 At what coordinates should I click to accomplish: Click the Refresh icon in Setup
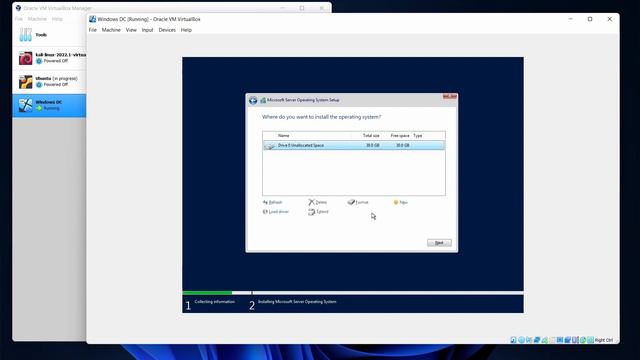265,202
